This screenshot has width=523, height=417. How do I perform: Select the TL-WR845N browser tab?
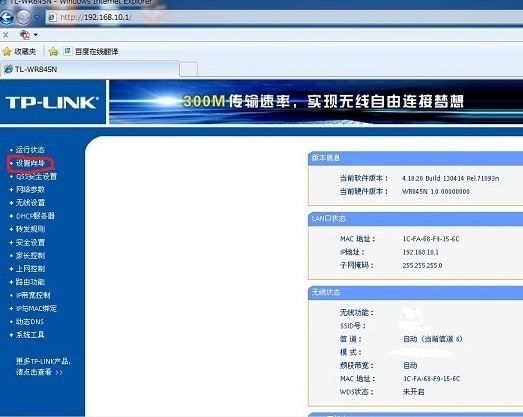[89, 69]
